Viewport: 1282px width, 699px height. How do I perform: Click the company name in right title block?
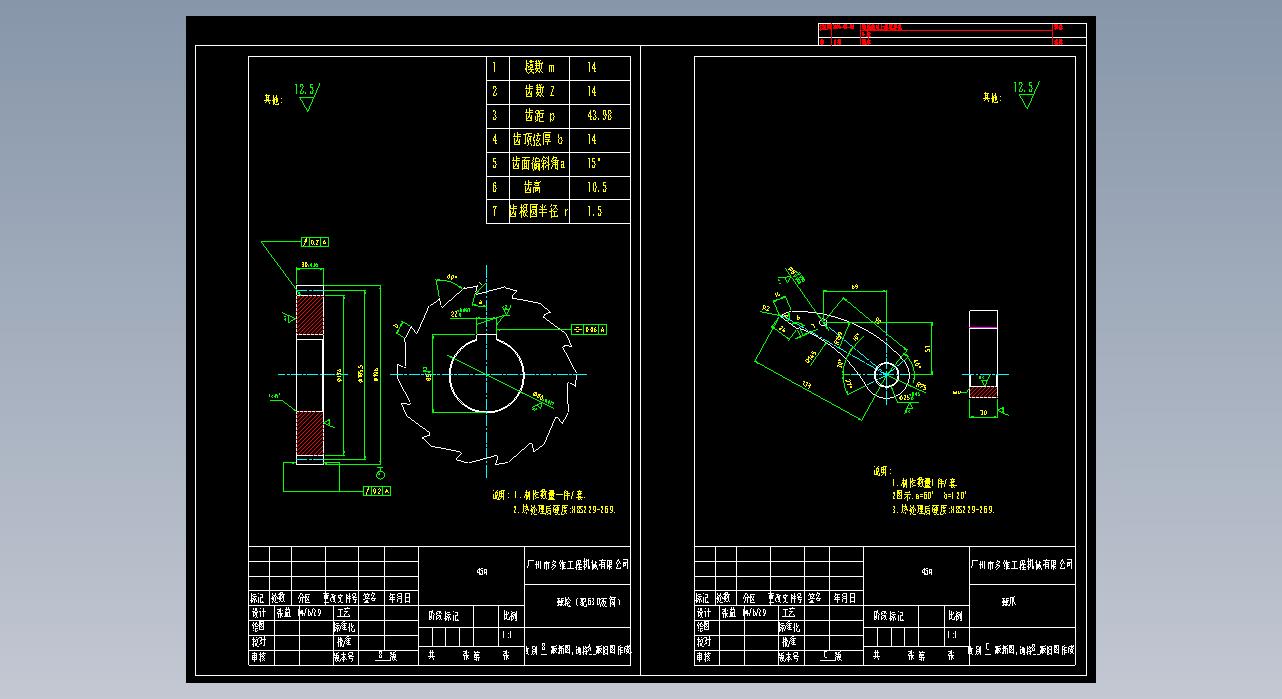pyautogui.click(x=1022, y=565)
